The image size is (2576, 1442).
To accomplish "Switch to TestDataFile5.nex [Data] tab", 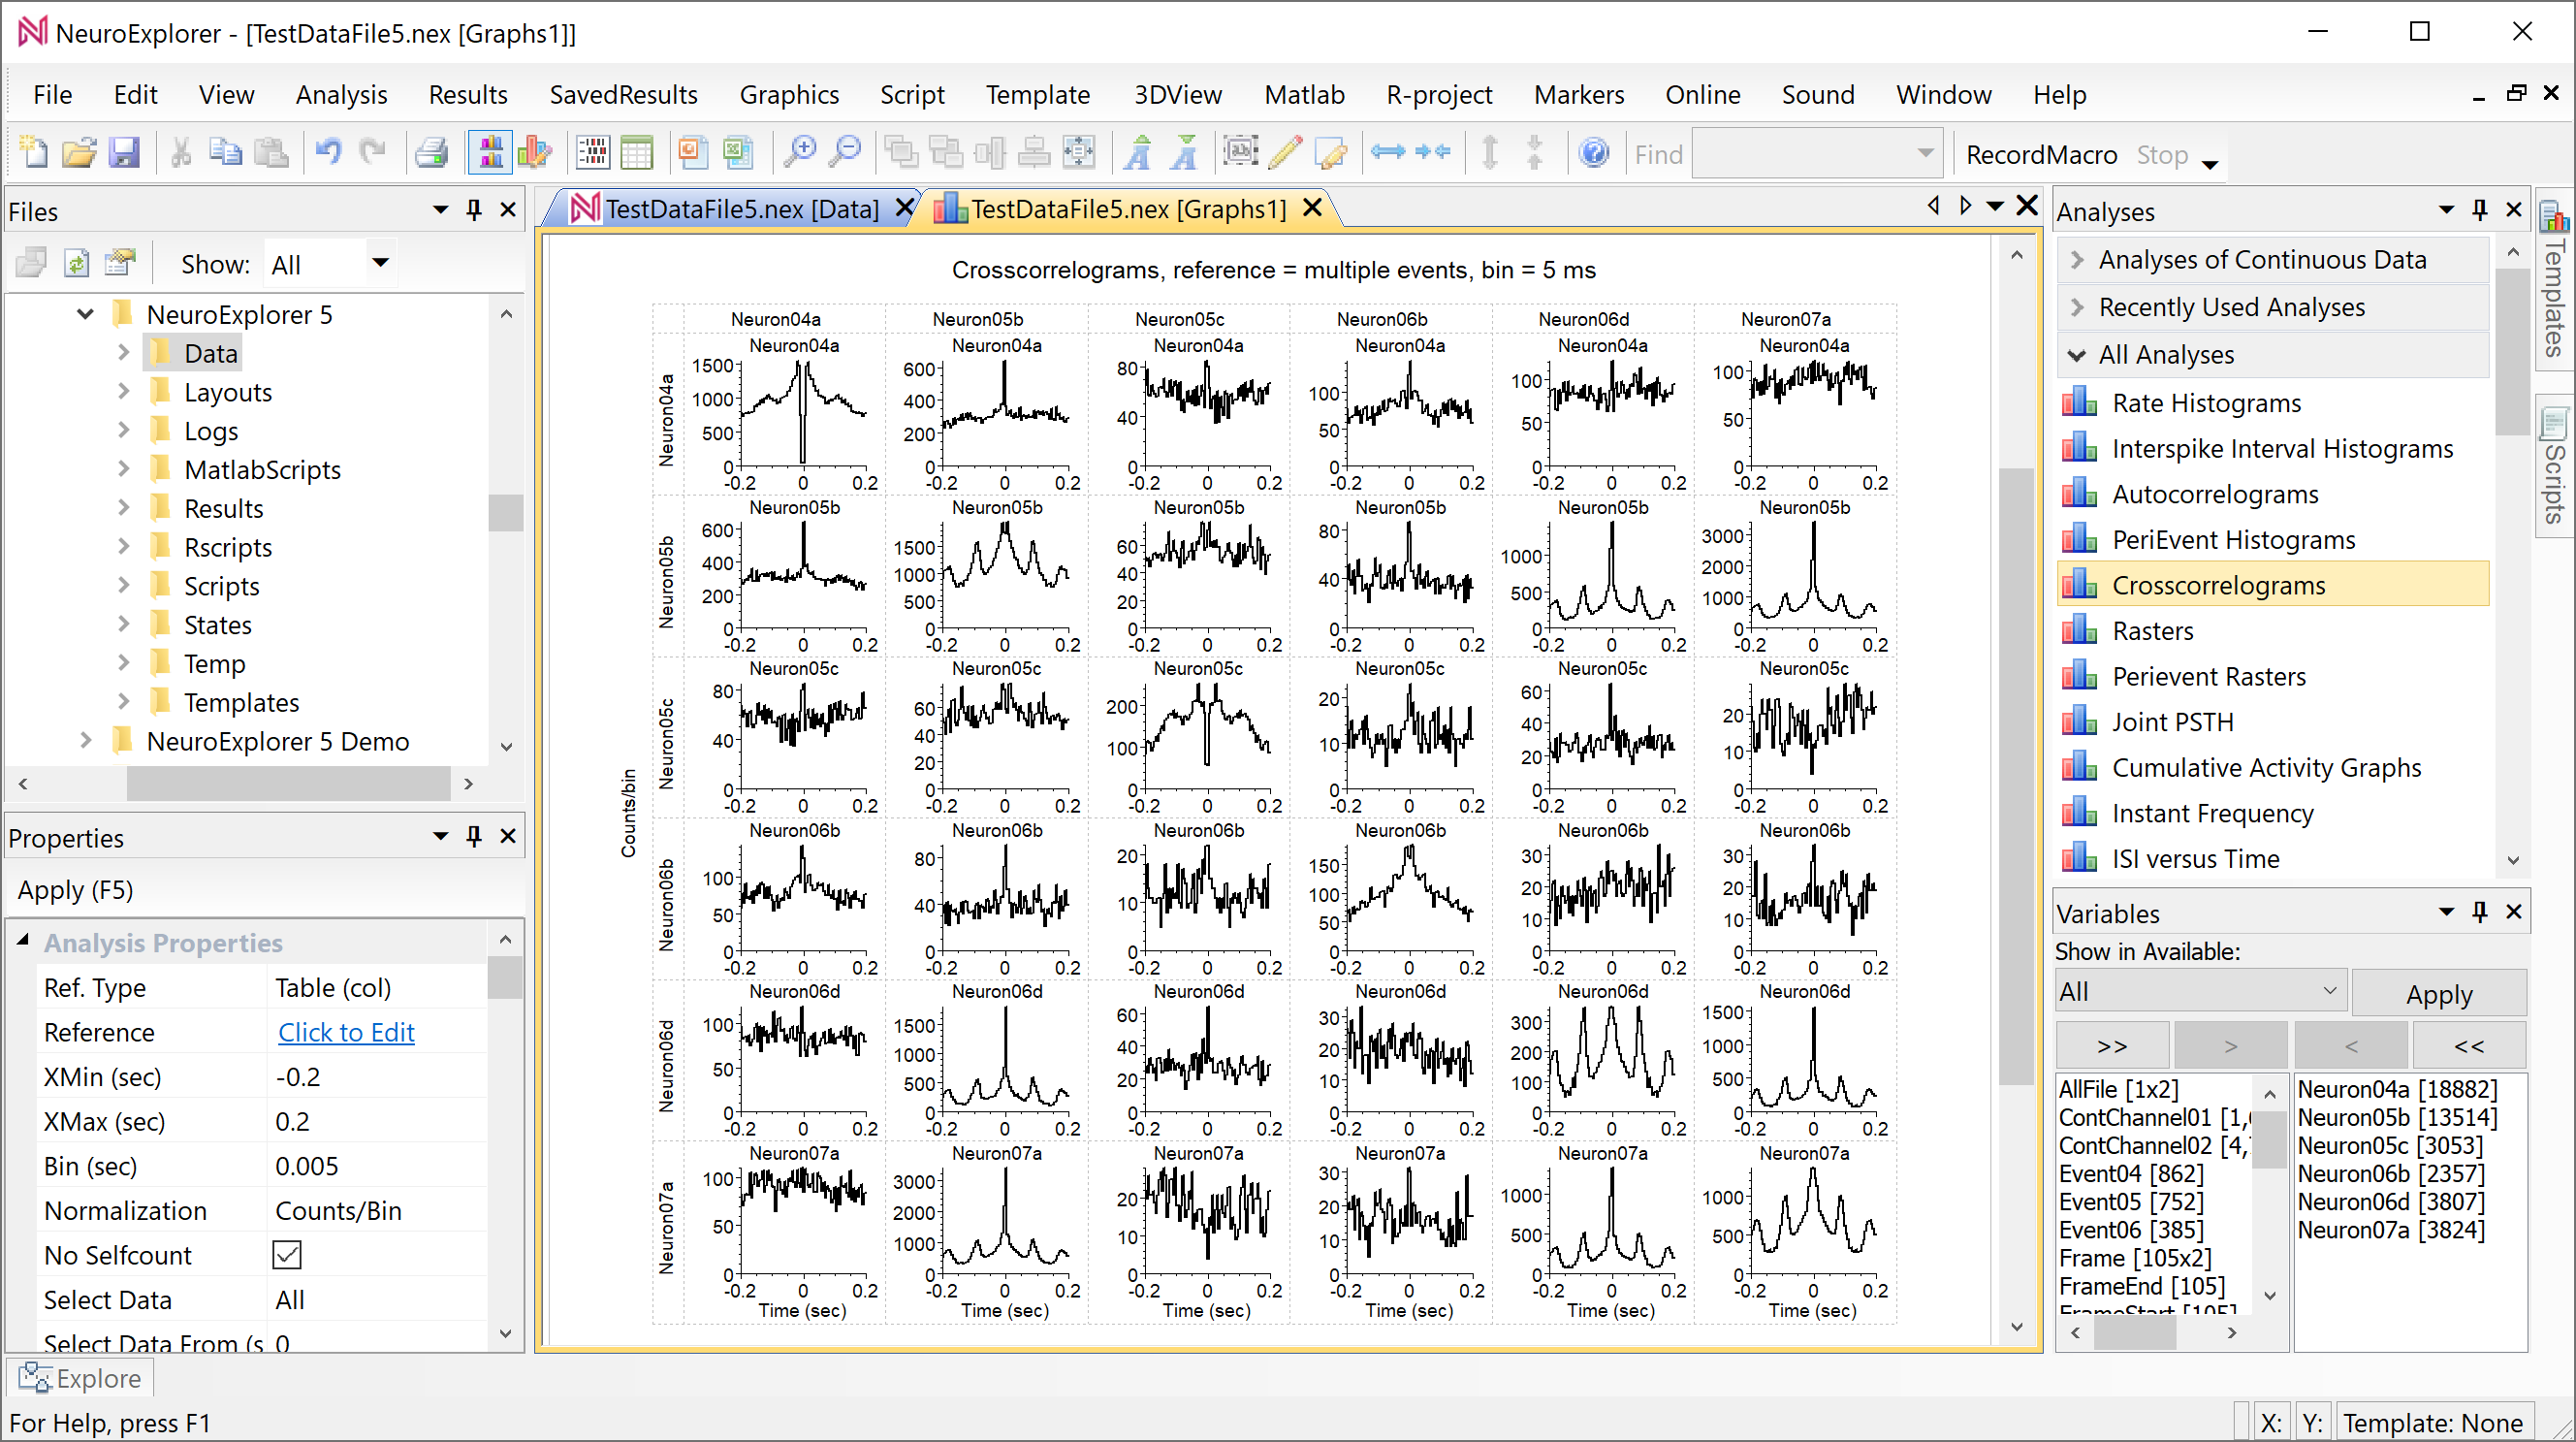I will point(741,209).
